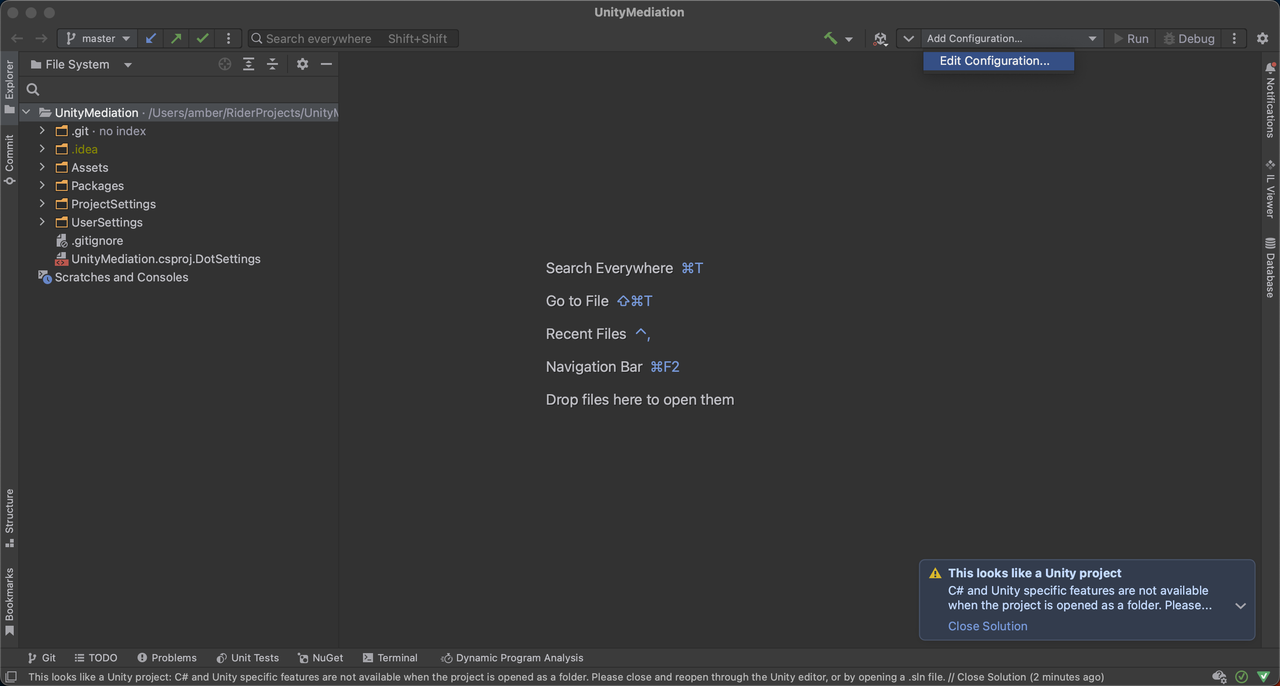Open the master branch dropdown

[x=98, y=38]
